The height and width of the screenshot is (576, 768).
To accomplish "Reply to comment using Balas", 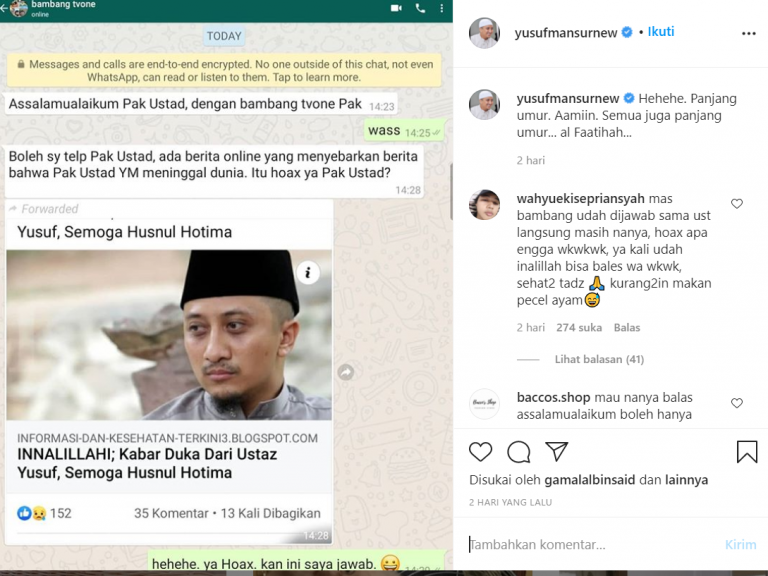I will [626, 328].
